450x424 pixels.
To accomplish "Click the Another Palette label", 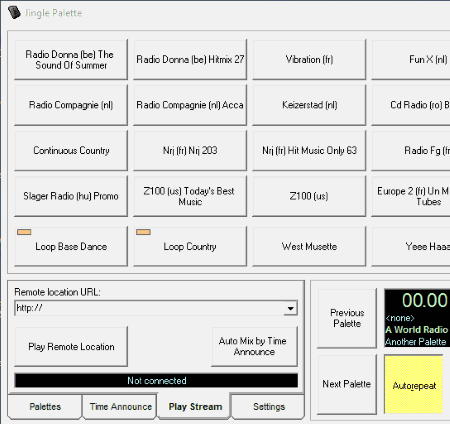I will [415, 342].
